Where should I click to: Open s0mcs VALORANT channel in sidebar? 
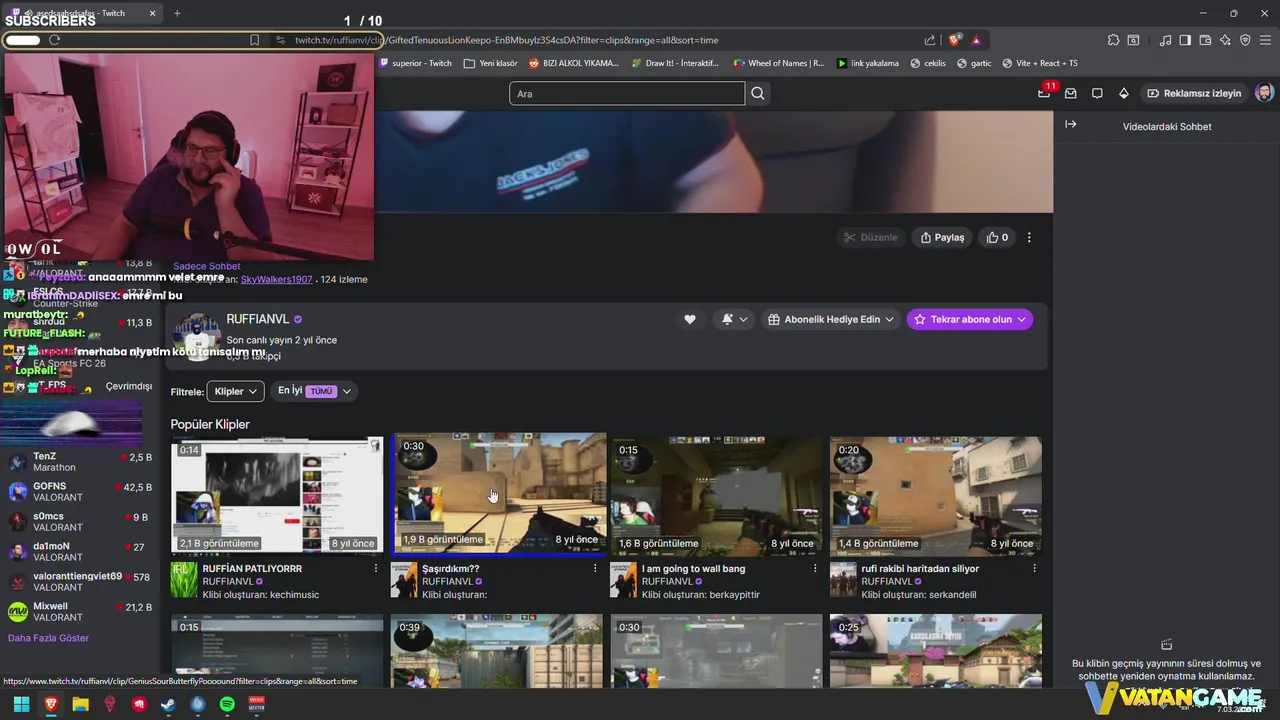(x=80, y=522)
